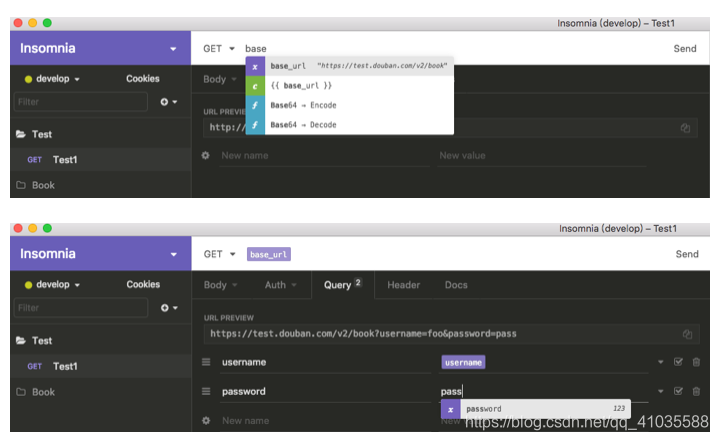Image resolution: width=719 pixels, height=441 pixels.
Task: Click the New name field in top window
Action: pyautogui.click(x=324, y=156)
